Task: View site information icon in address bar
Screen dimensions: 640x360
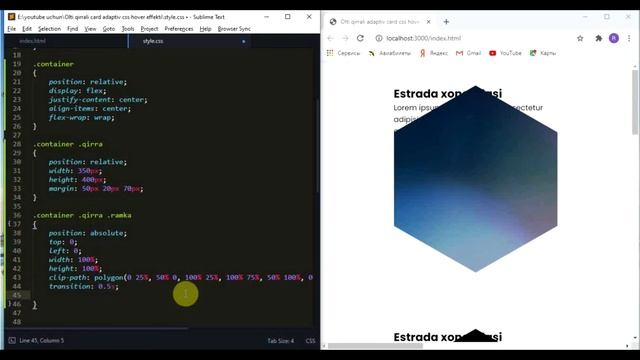Action: (x=379, y=38)
